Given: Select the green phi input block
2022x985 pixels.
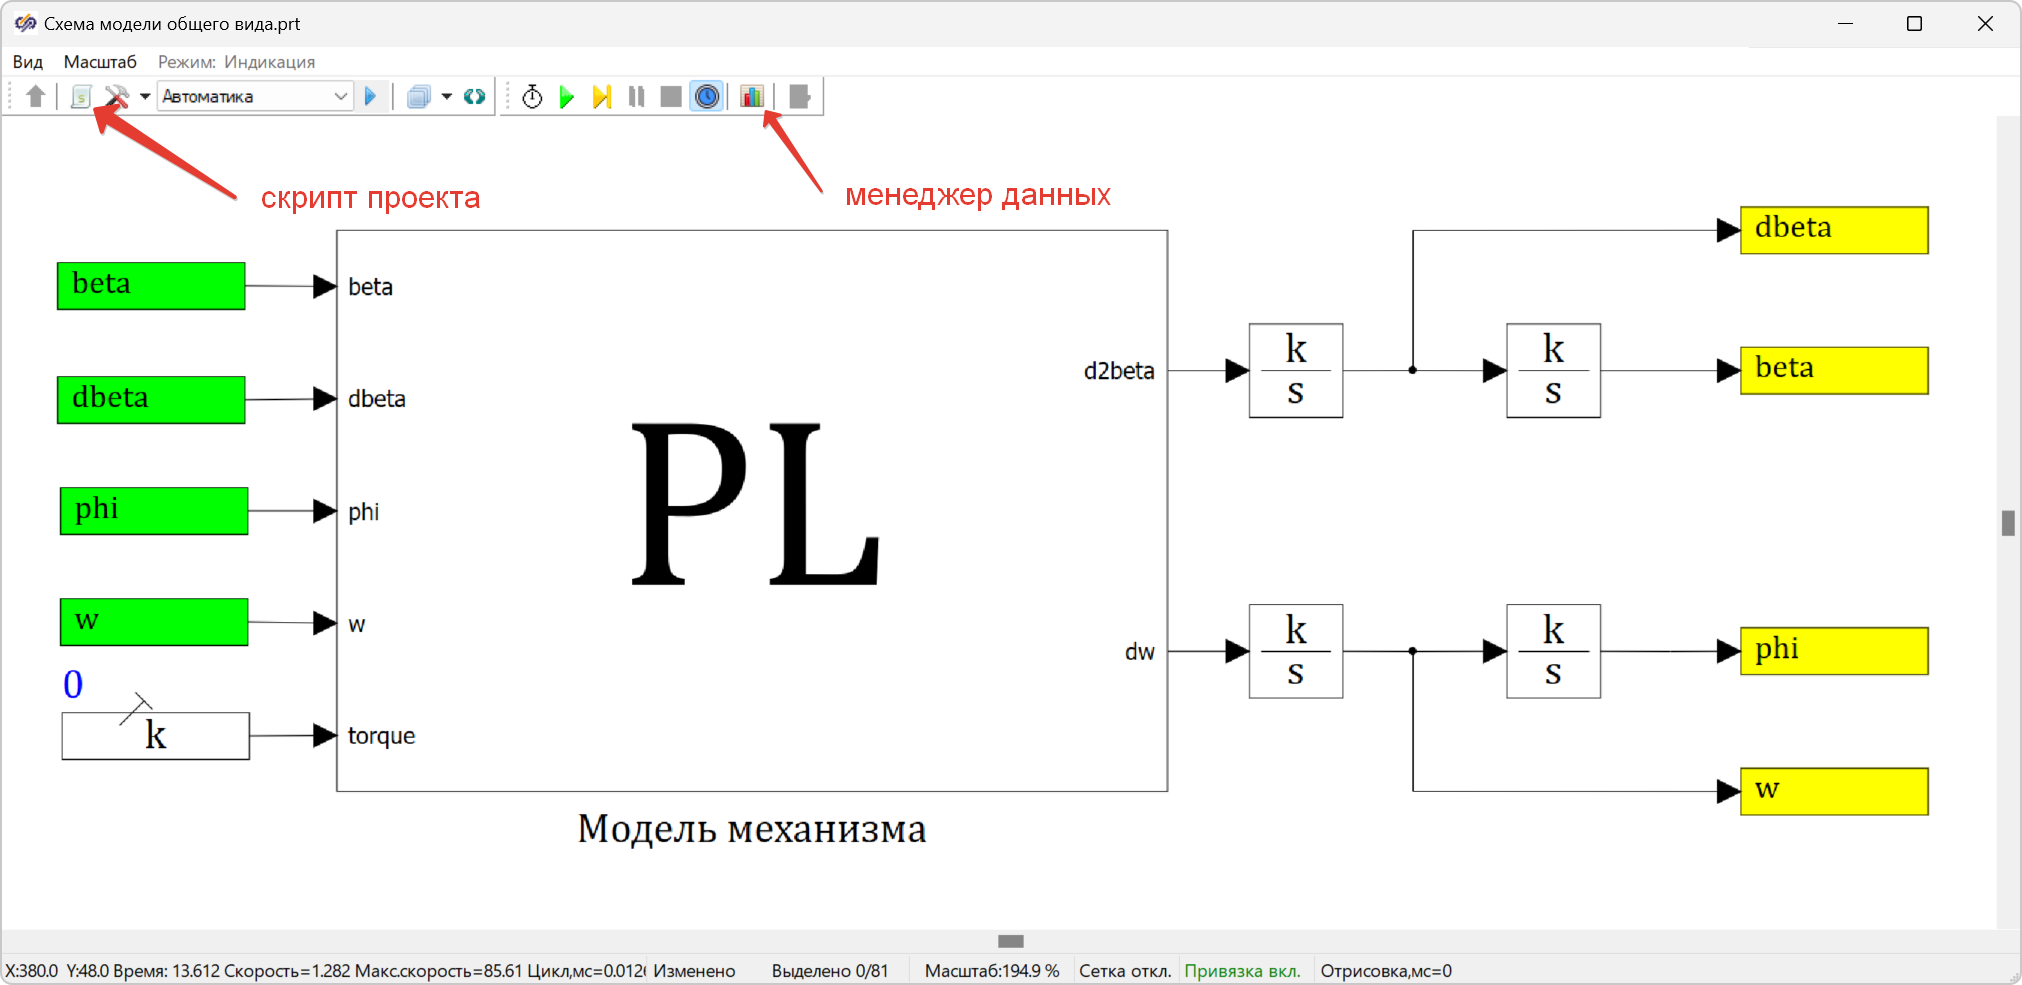Looking at the screenshot, I should pos(154,511).
